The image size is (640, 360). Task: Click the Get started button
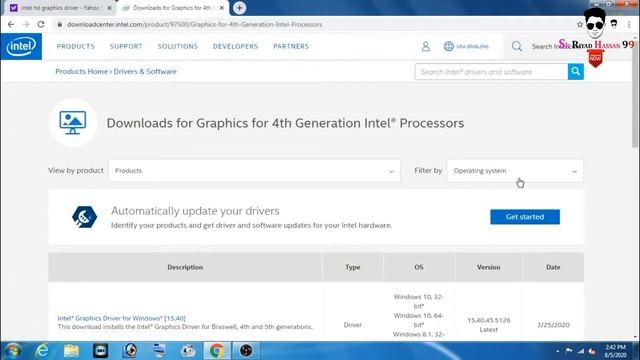tap(525, 217)
